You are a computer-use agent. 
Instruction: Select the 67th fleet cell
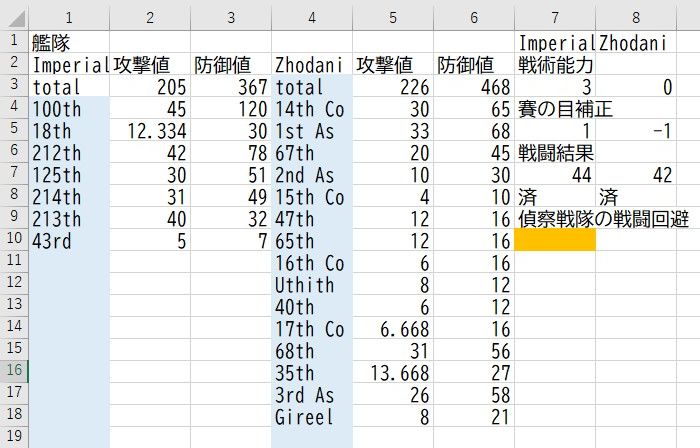pos(312,152)
